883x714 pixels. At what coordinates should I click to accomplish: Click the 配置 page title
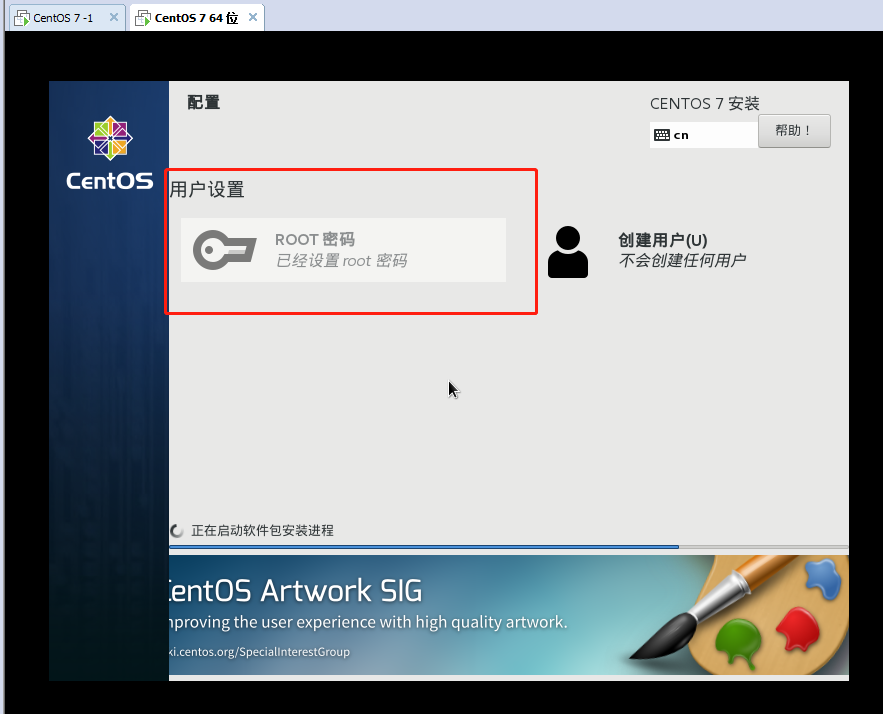(203, 102)
